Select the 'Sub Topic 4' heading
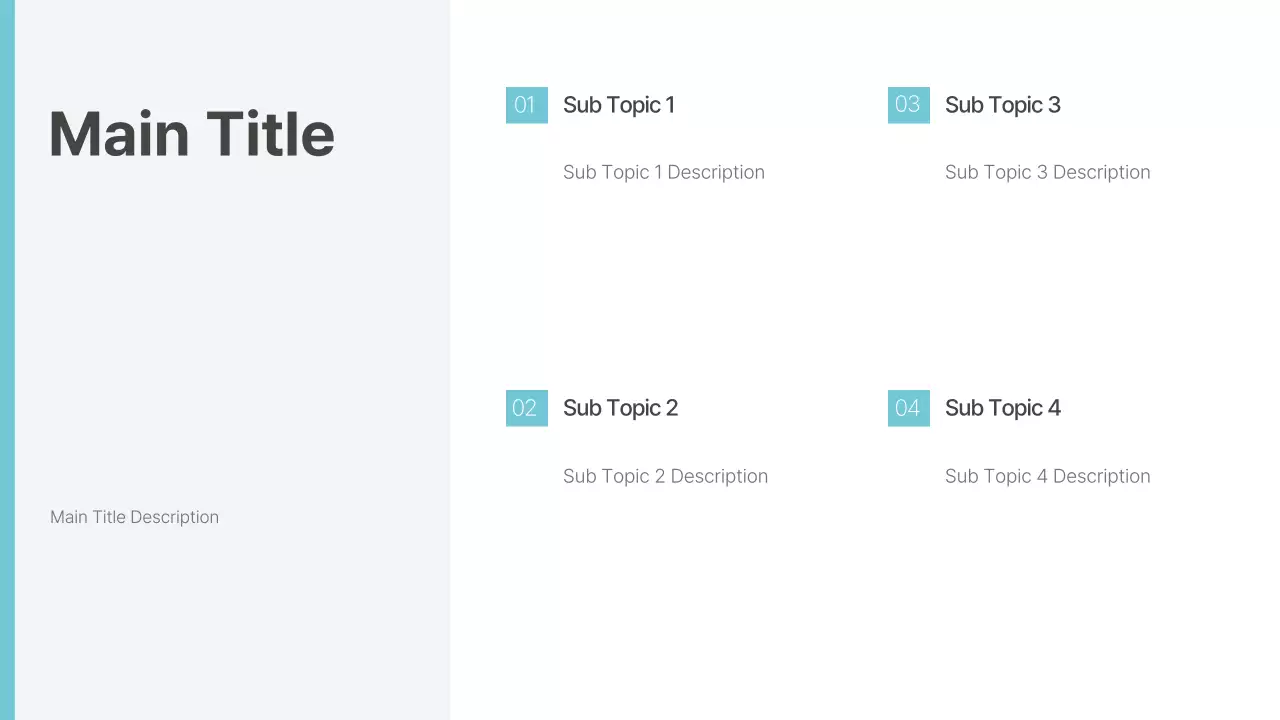Image resolution: width=1280 pixels, height=720 pixels. (x=1002, y=408)
